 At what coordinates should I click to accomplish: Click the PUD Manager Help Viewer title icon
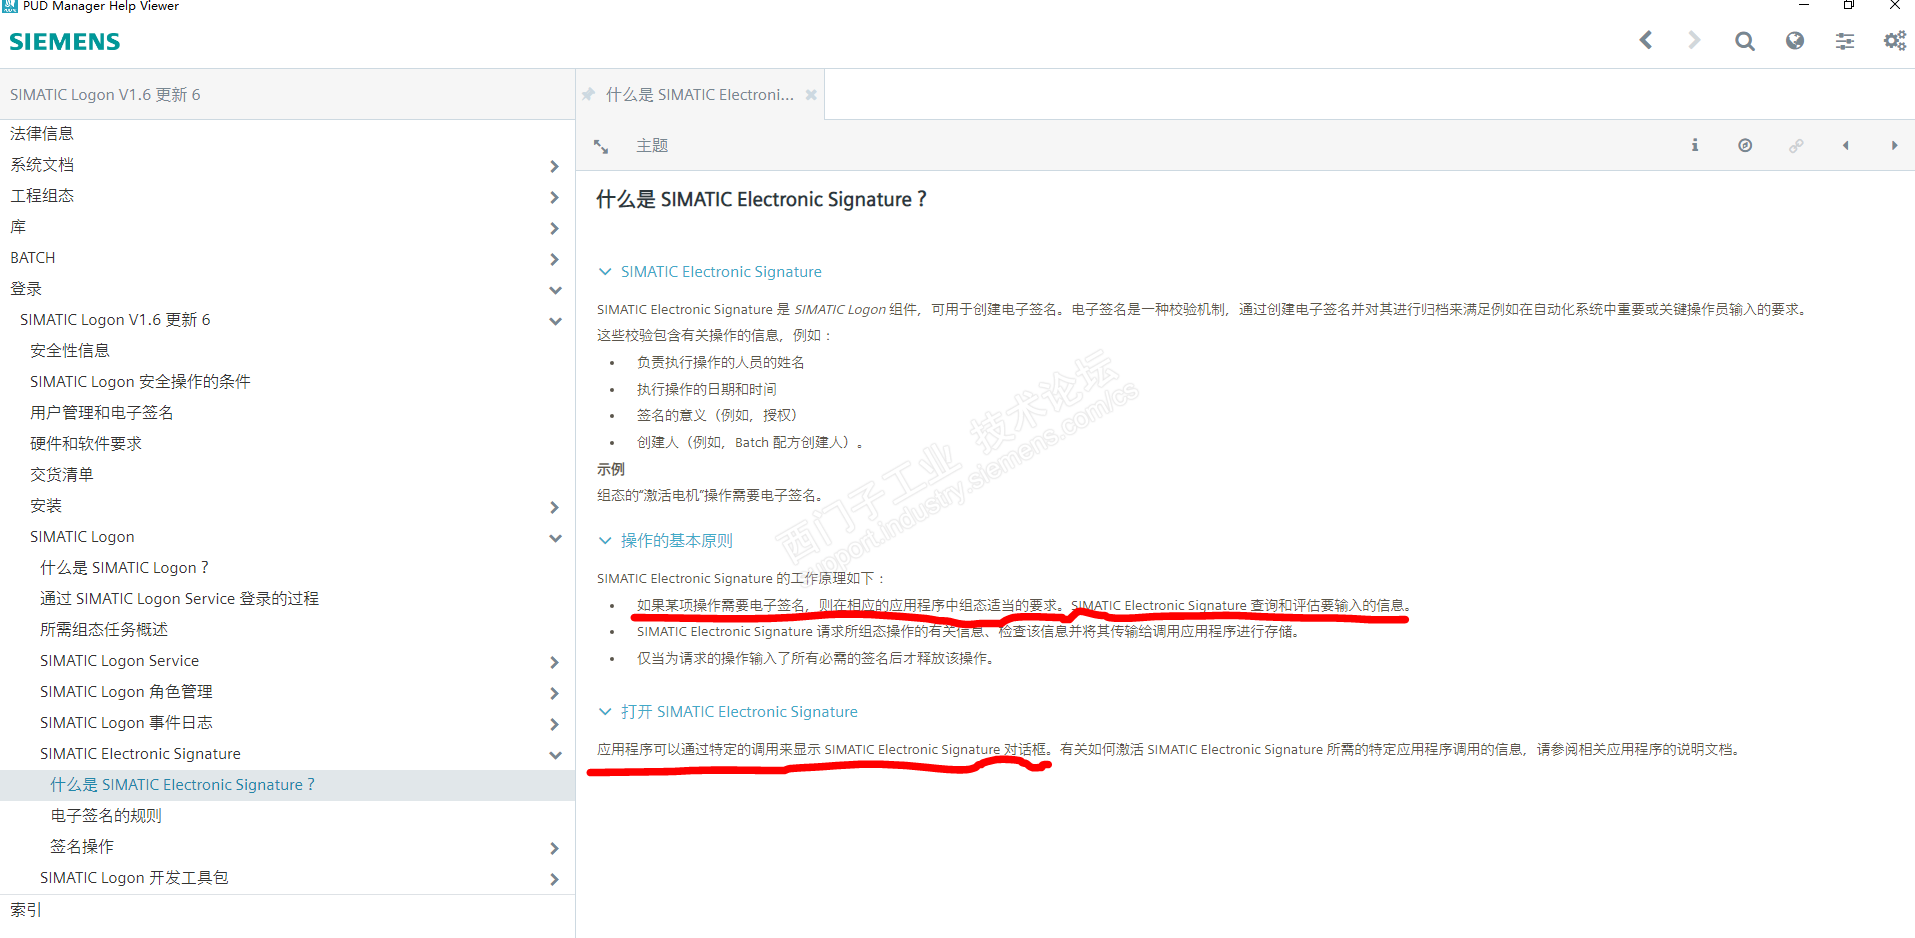click(x=9, y=5)
